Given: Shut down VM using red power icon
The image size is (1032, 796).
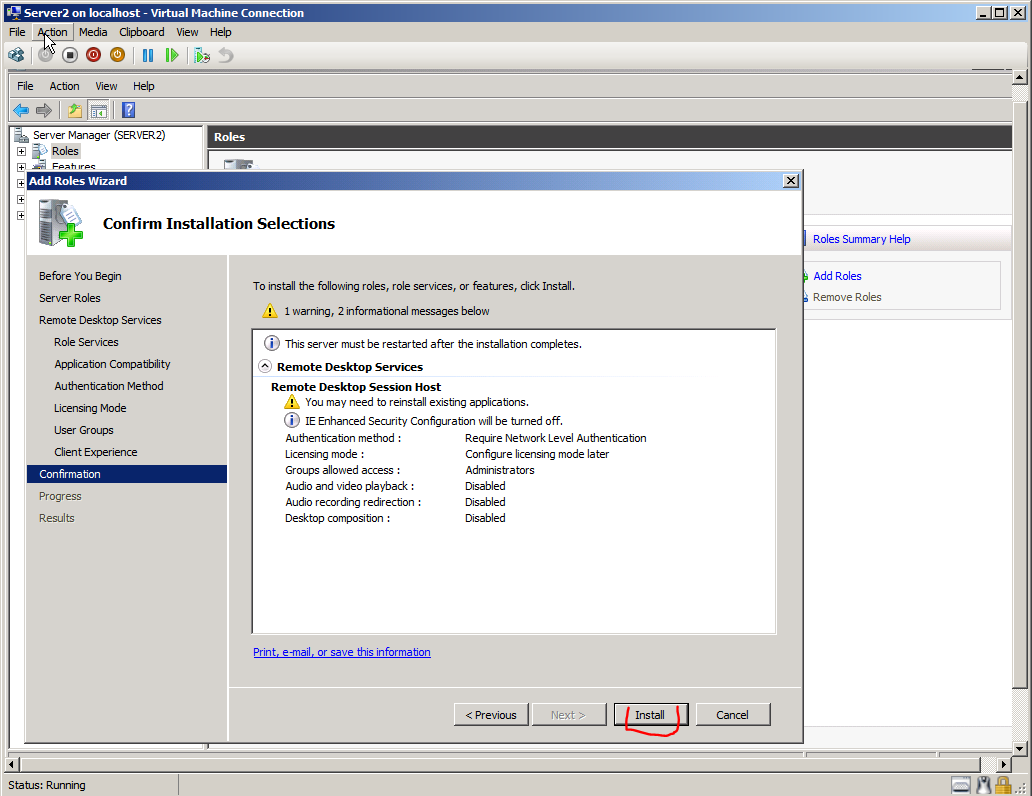Looking at the screenshot, I should coord(93,55).
